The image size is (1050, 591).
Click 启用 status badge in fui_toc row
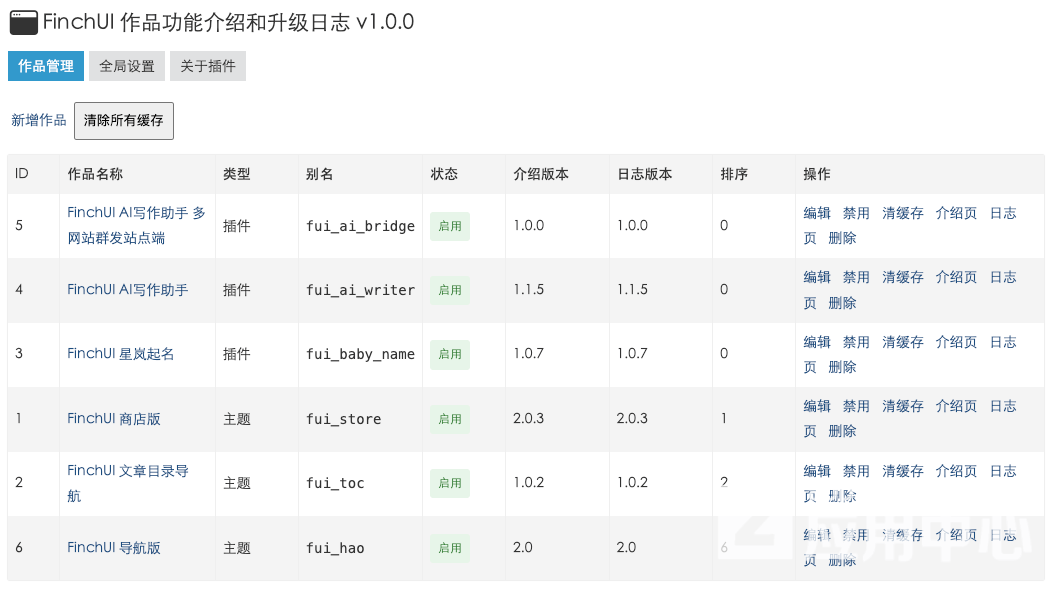tap(450, 483)
